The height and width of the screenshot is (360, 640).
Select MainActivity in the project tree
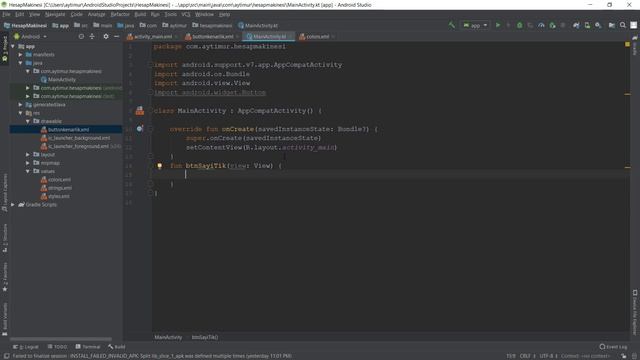point(62,80)
